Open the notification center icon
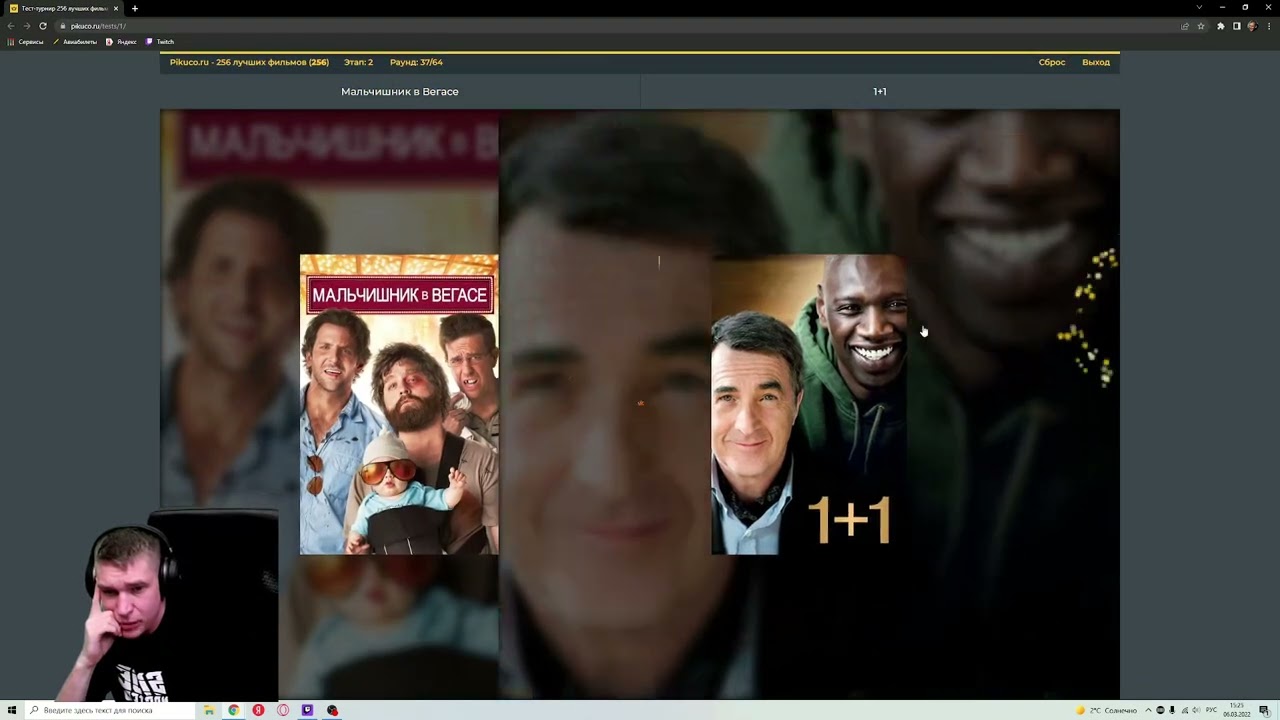 point(1265,710)
